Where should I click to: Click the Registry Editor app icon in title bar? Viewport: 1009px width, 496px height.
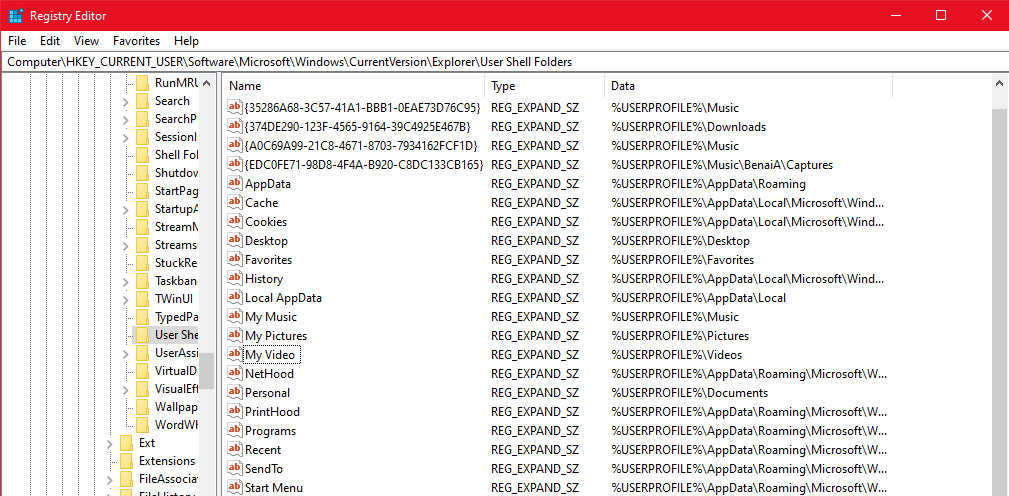click(x=16, y=15)
